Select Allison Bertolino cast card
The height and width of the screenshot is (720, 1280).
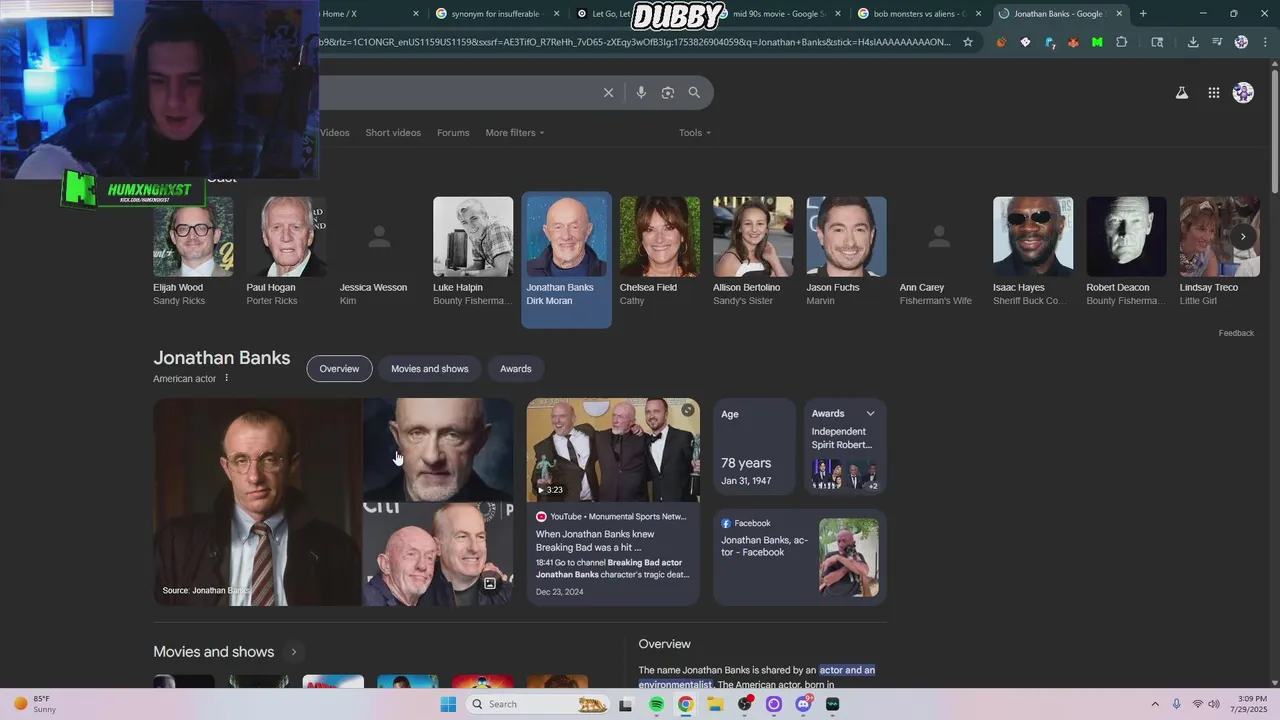pyautogui.click(x=752, y=252)
